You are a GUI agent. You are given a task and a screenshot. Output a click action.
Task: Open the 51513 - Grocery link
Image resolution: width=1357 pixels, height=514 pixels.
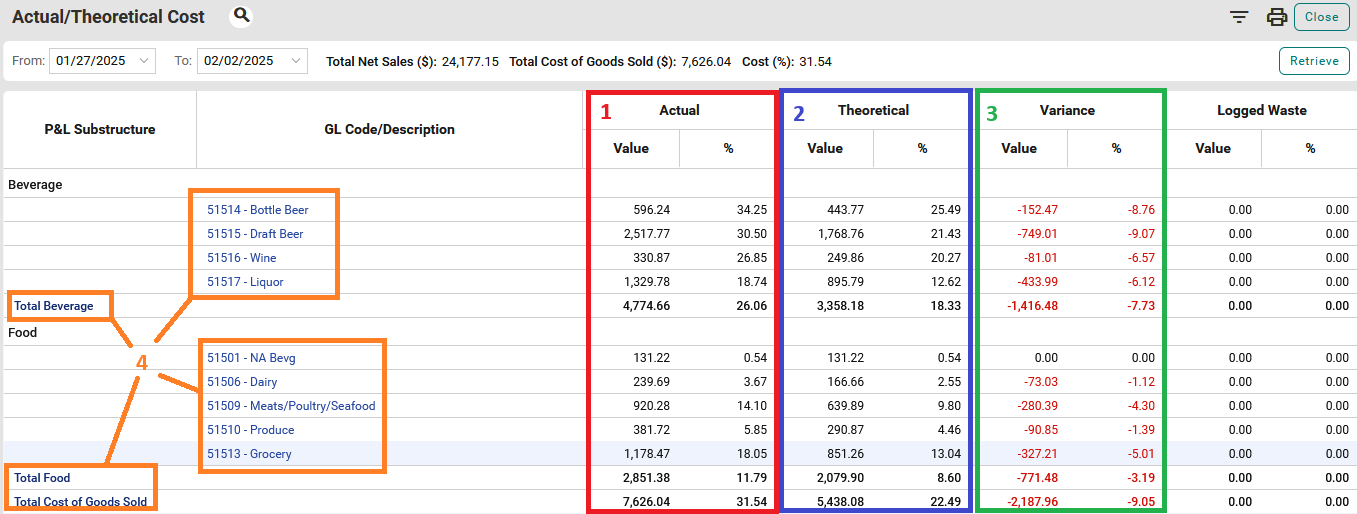click(x=249, y=454)
